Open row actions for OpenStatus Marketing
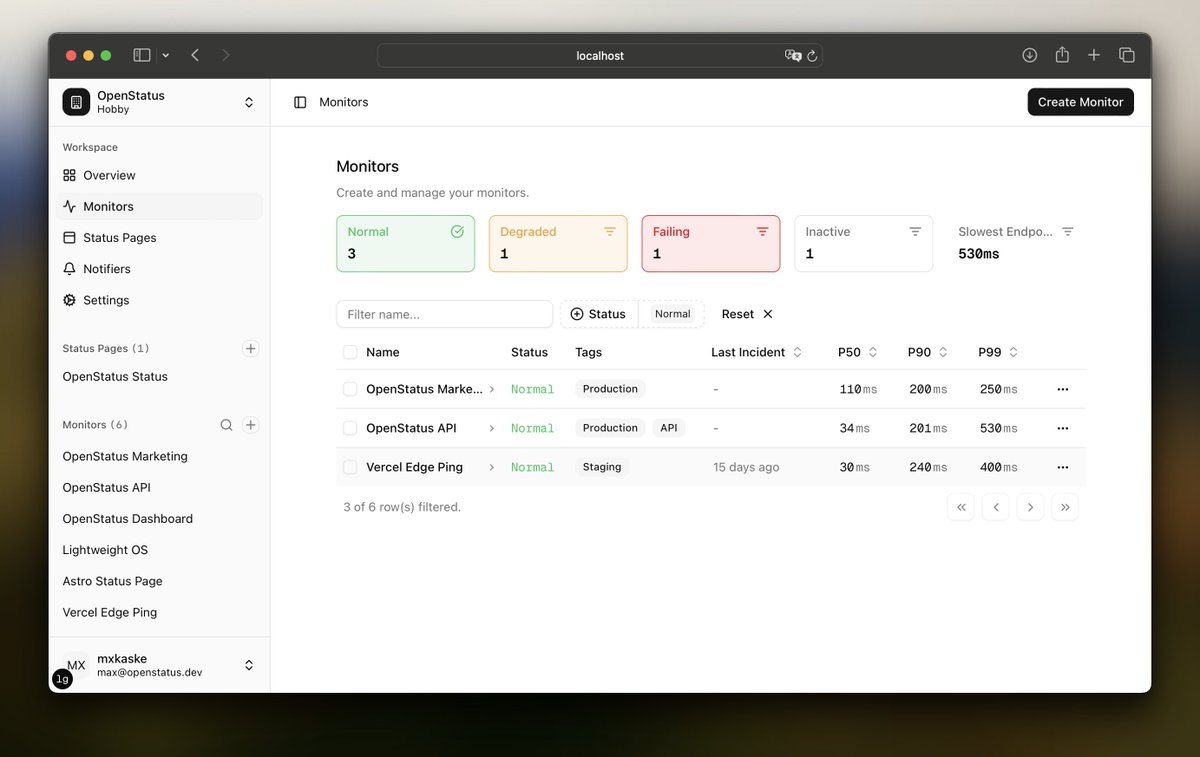The width and height of the screenshot is (1200, 757). [1063, 389]
